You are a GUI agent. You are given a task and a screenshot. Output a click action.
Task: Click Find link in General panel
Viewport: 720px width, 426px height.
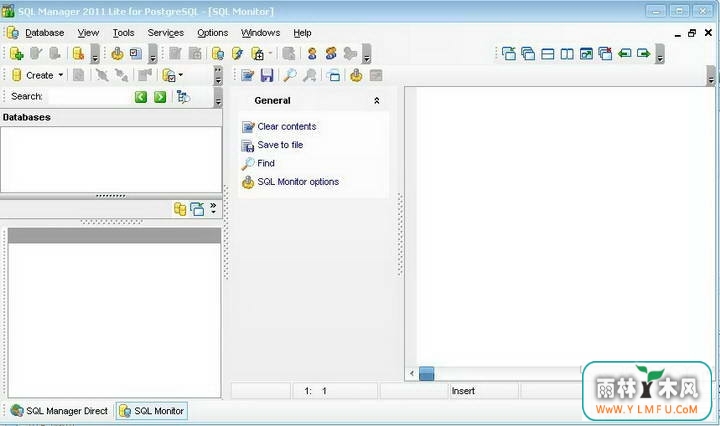click(266, 163)
